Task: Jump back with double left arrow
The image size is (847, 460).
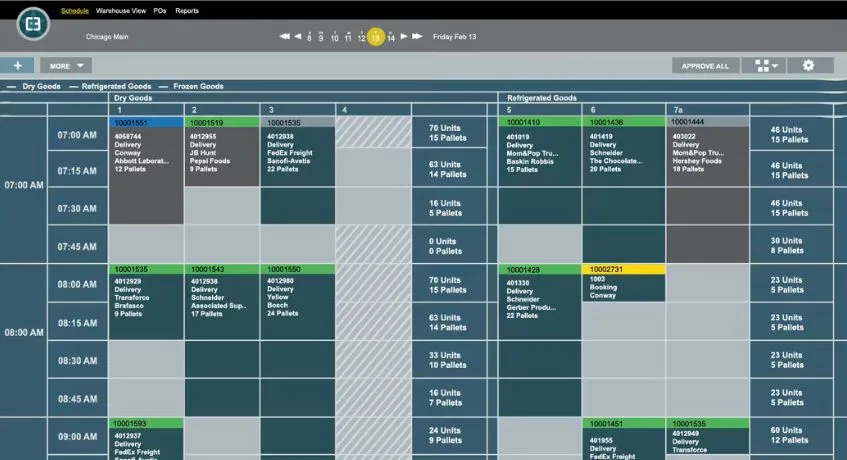Action: click(284, 36)
